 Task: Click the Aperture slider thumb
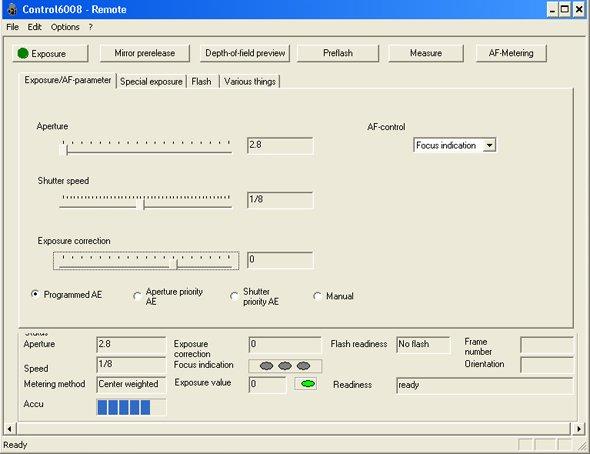pyautogui.click(x=64, y=150)
